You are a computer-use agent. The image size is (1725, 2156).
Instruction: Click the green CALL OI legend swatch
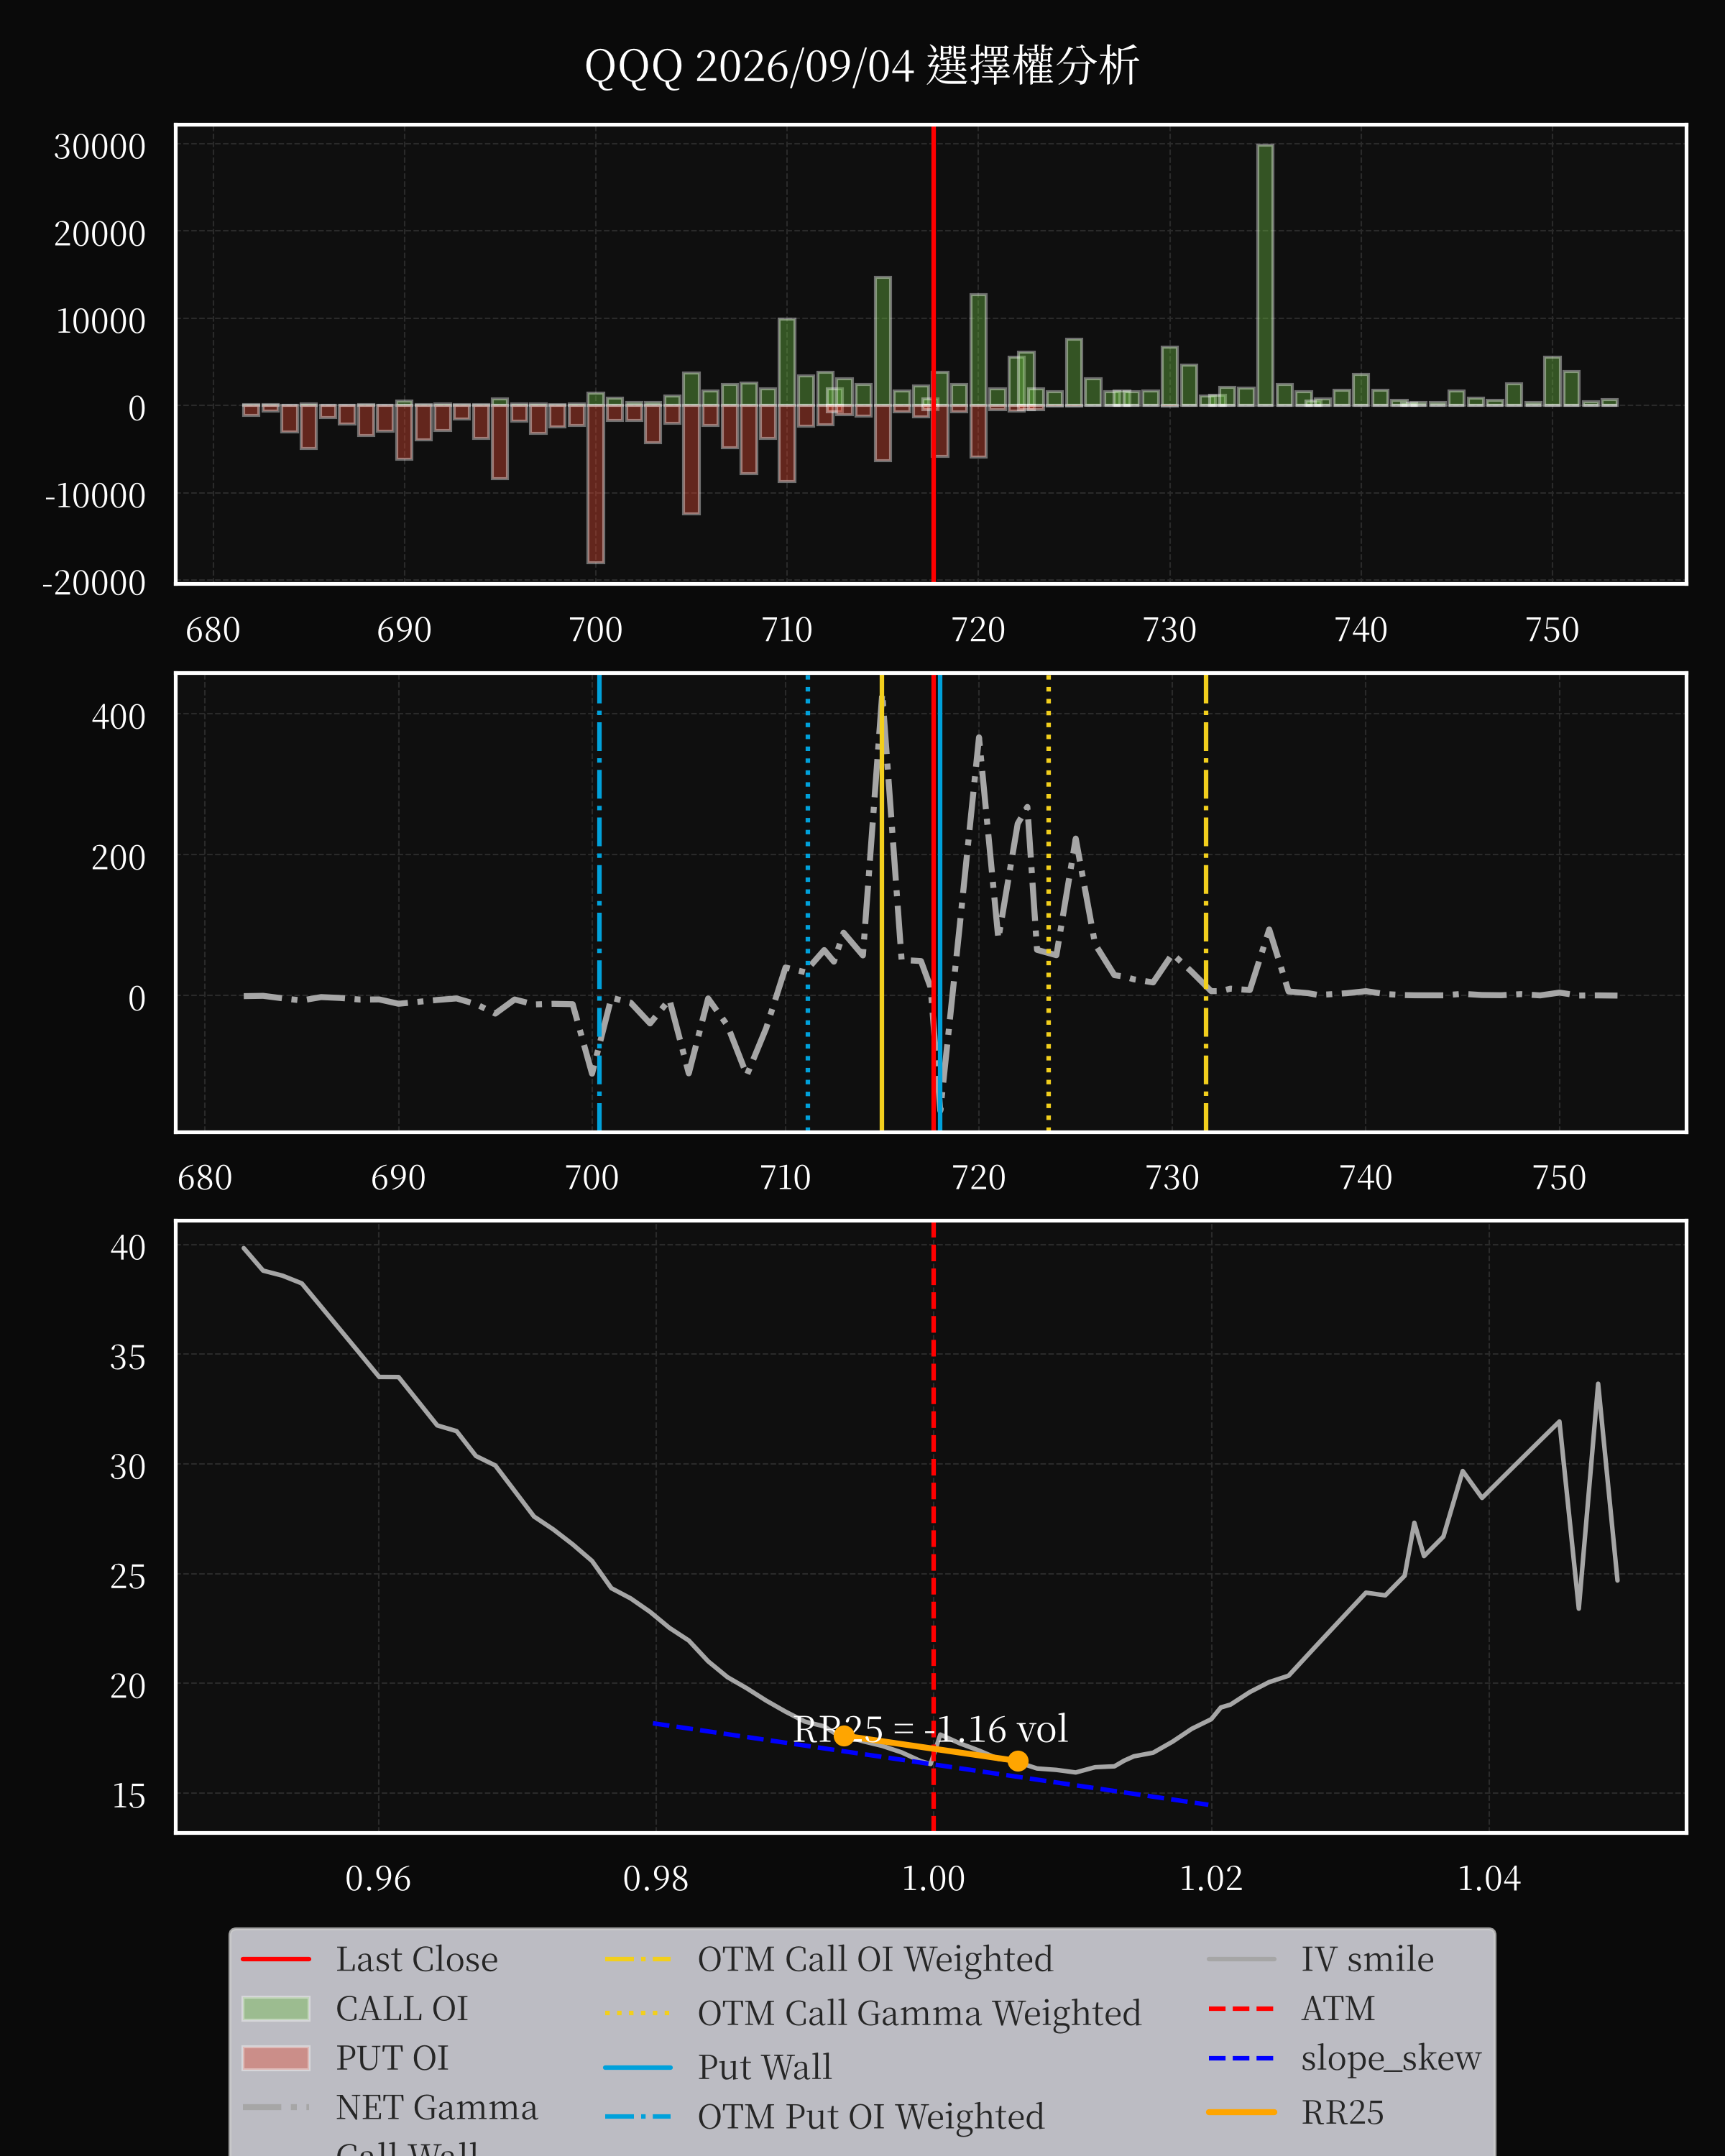[276, 2009]
